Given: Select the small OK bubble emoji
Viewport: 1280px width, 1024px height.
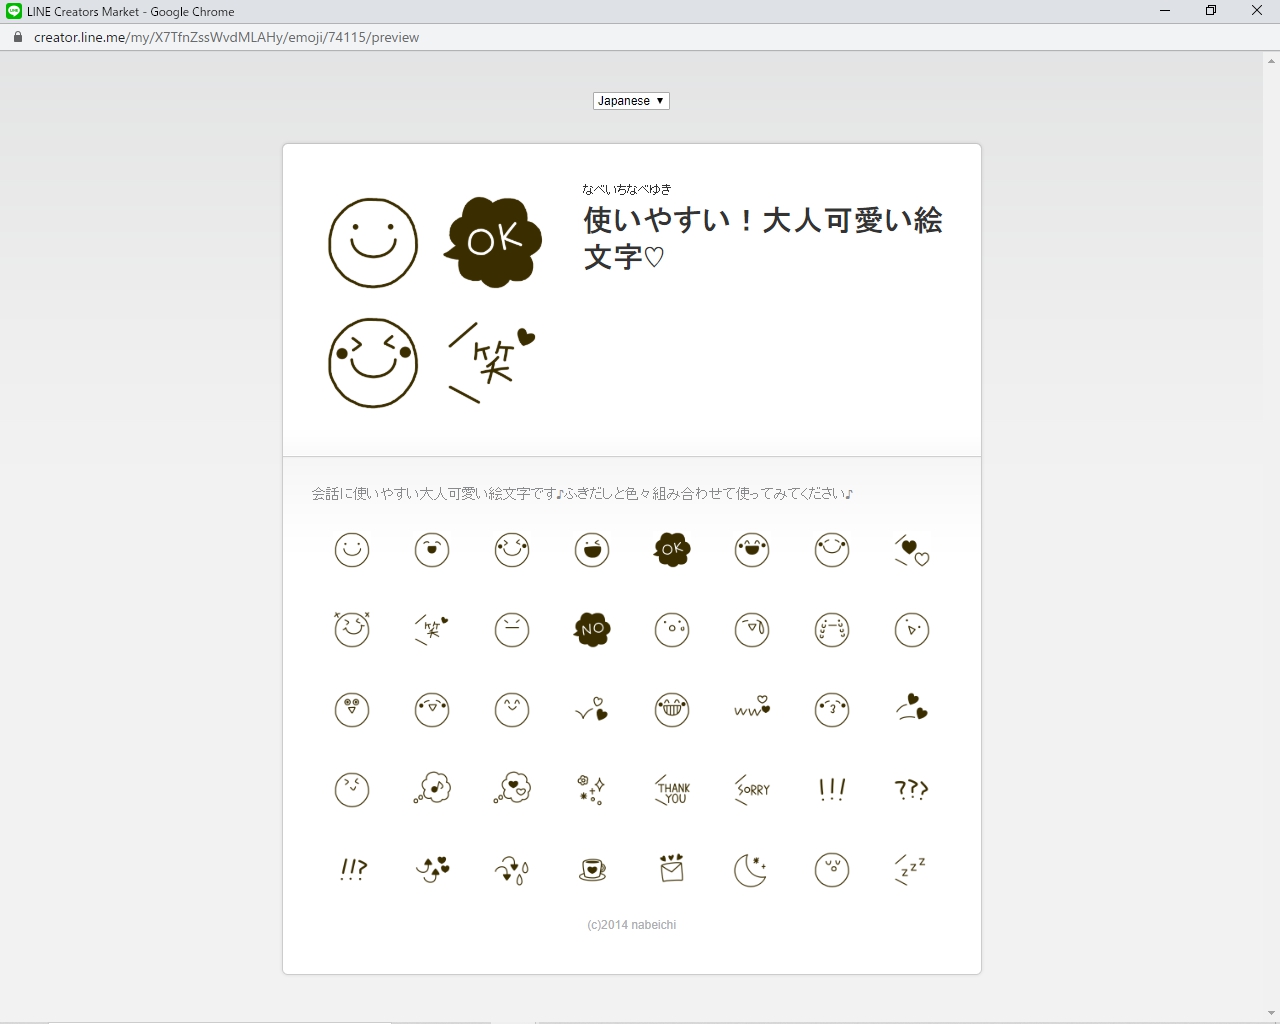Looking at the screenshot, I should pos(672,549).
